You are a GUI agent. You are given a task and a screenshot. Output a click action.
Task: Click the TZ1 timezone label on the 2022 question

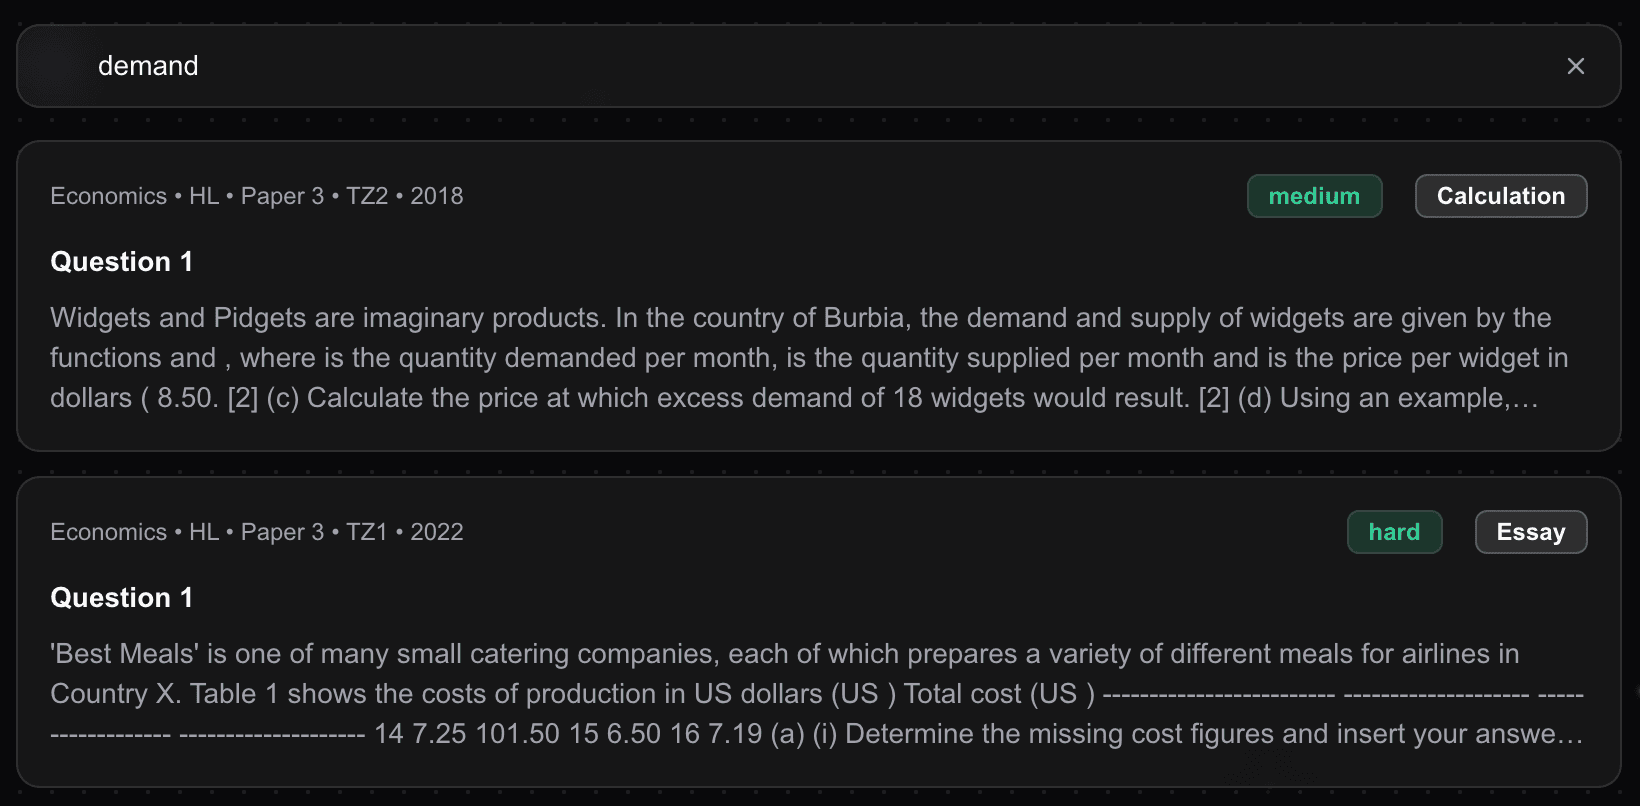[x=366, y=531]
